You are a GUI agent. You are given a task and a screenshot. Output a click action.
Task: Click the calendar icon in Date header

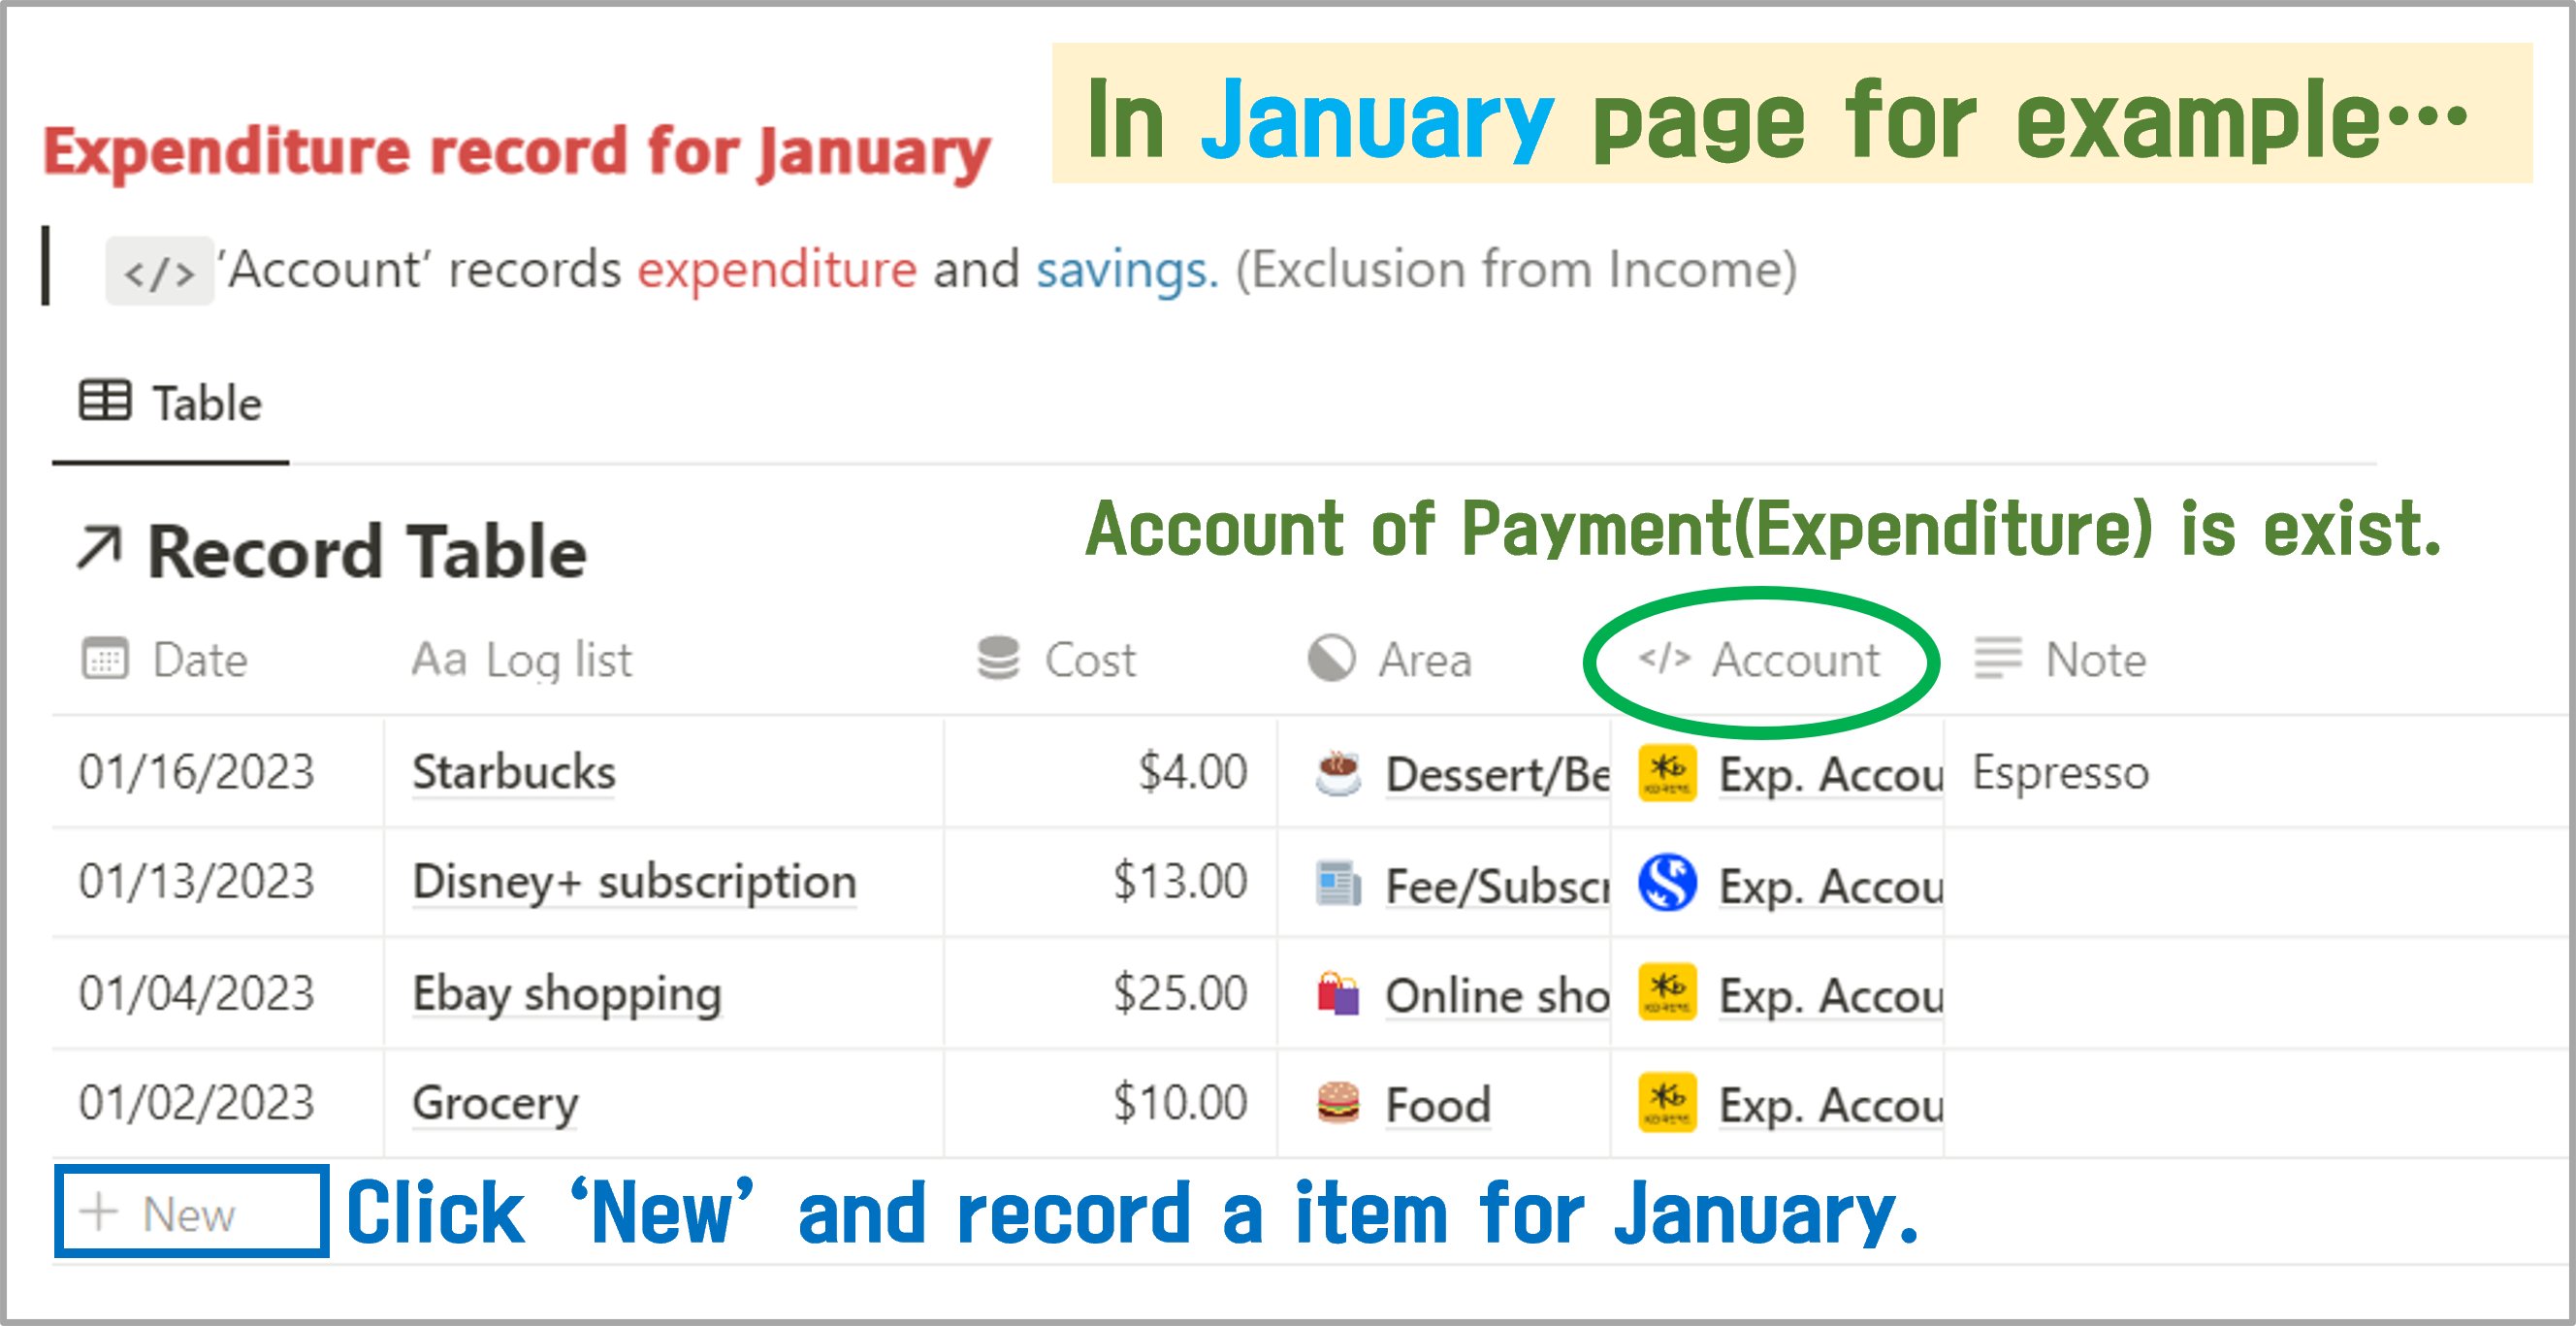tap(105, 659)
